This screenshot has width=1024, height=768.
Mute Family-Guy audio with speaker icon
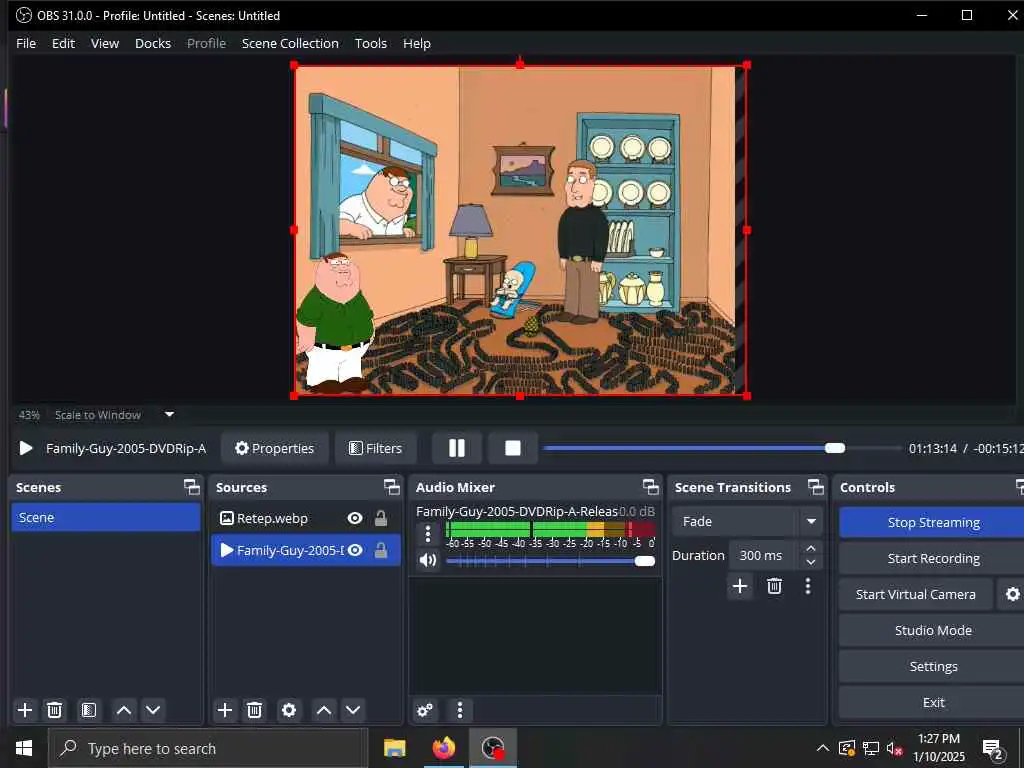click(x=428, y=560)
